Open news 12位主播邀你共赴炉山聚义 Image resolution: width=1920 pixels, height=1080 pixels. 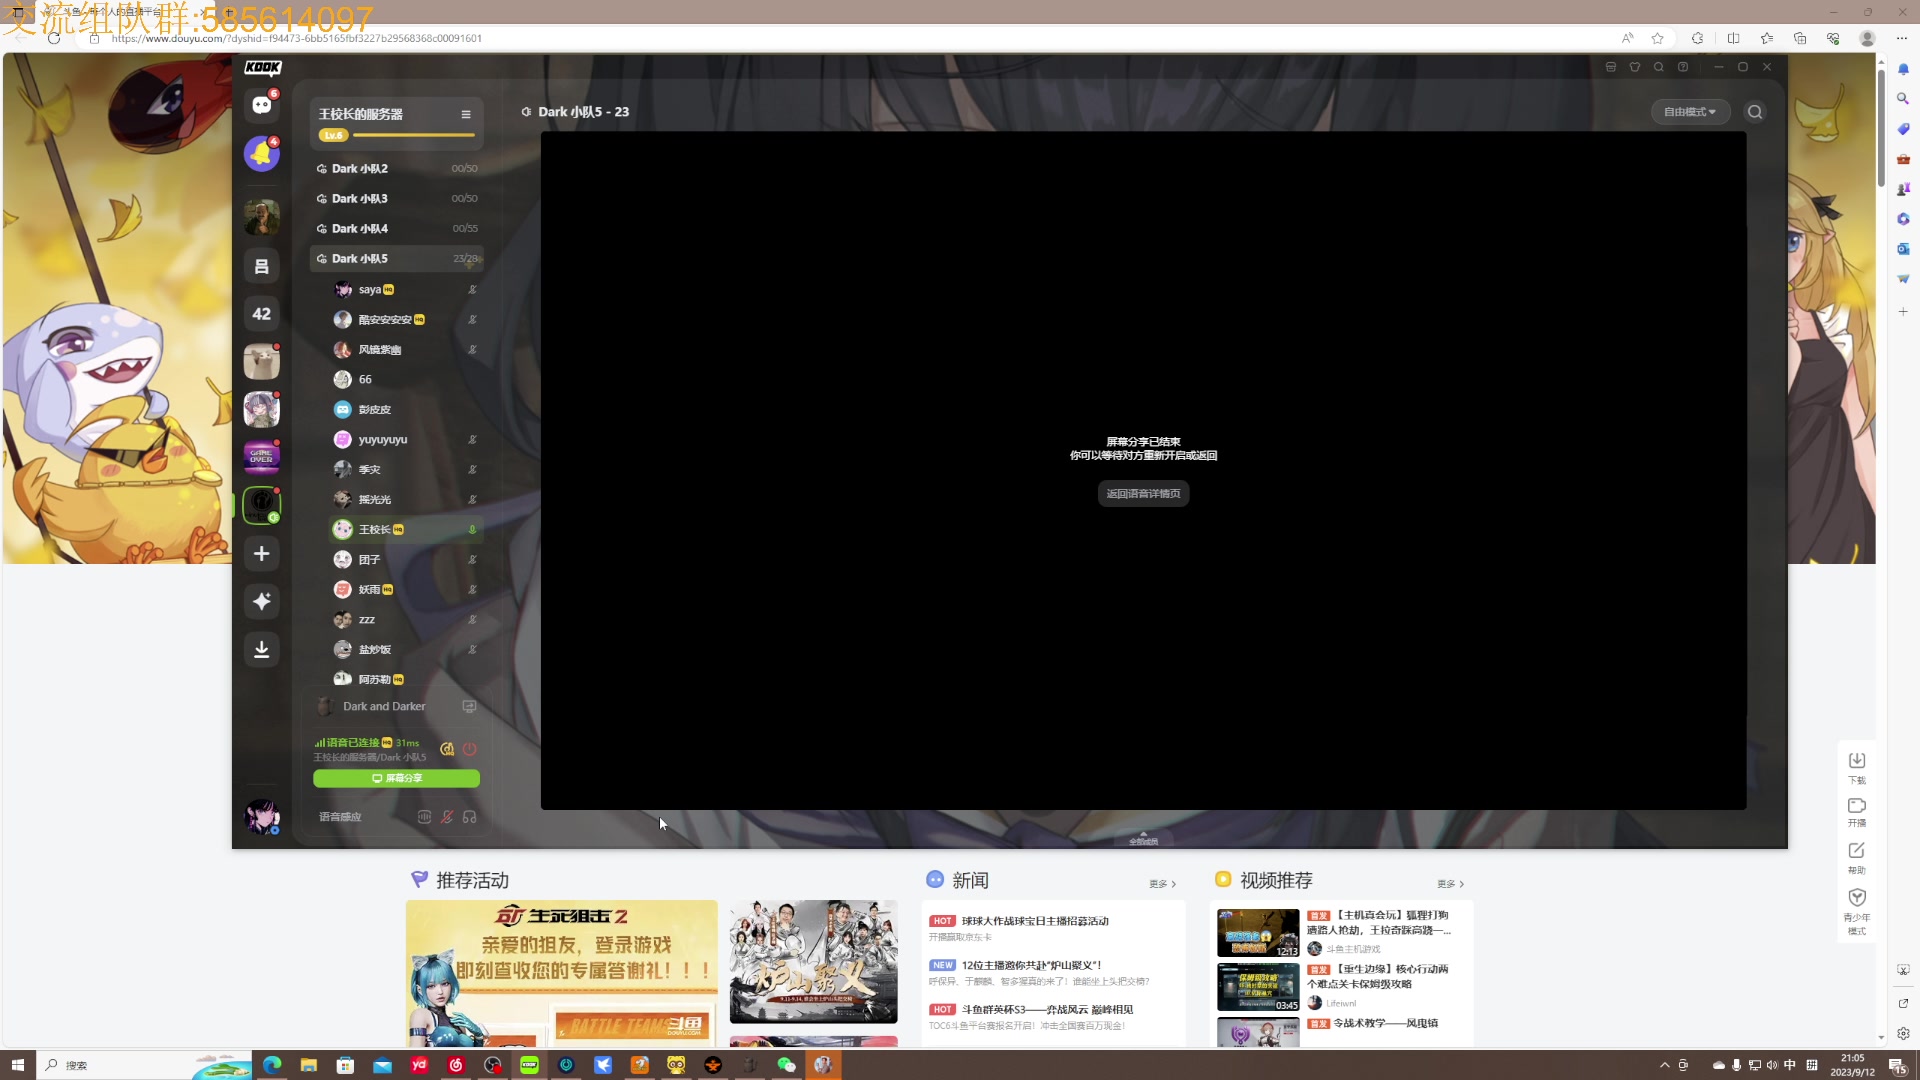tap(1031, 965)
